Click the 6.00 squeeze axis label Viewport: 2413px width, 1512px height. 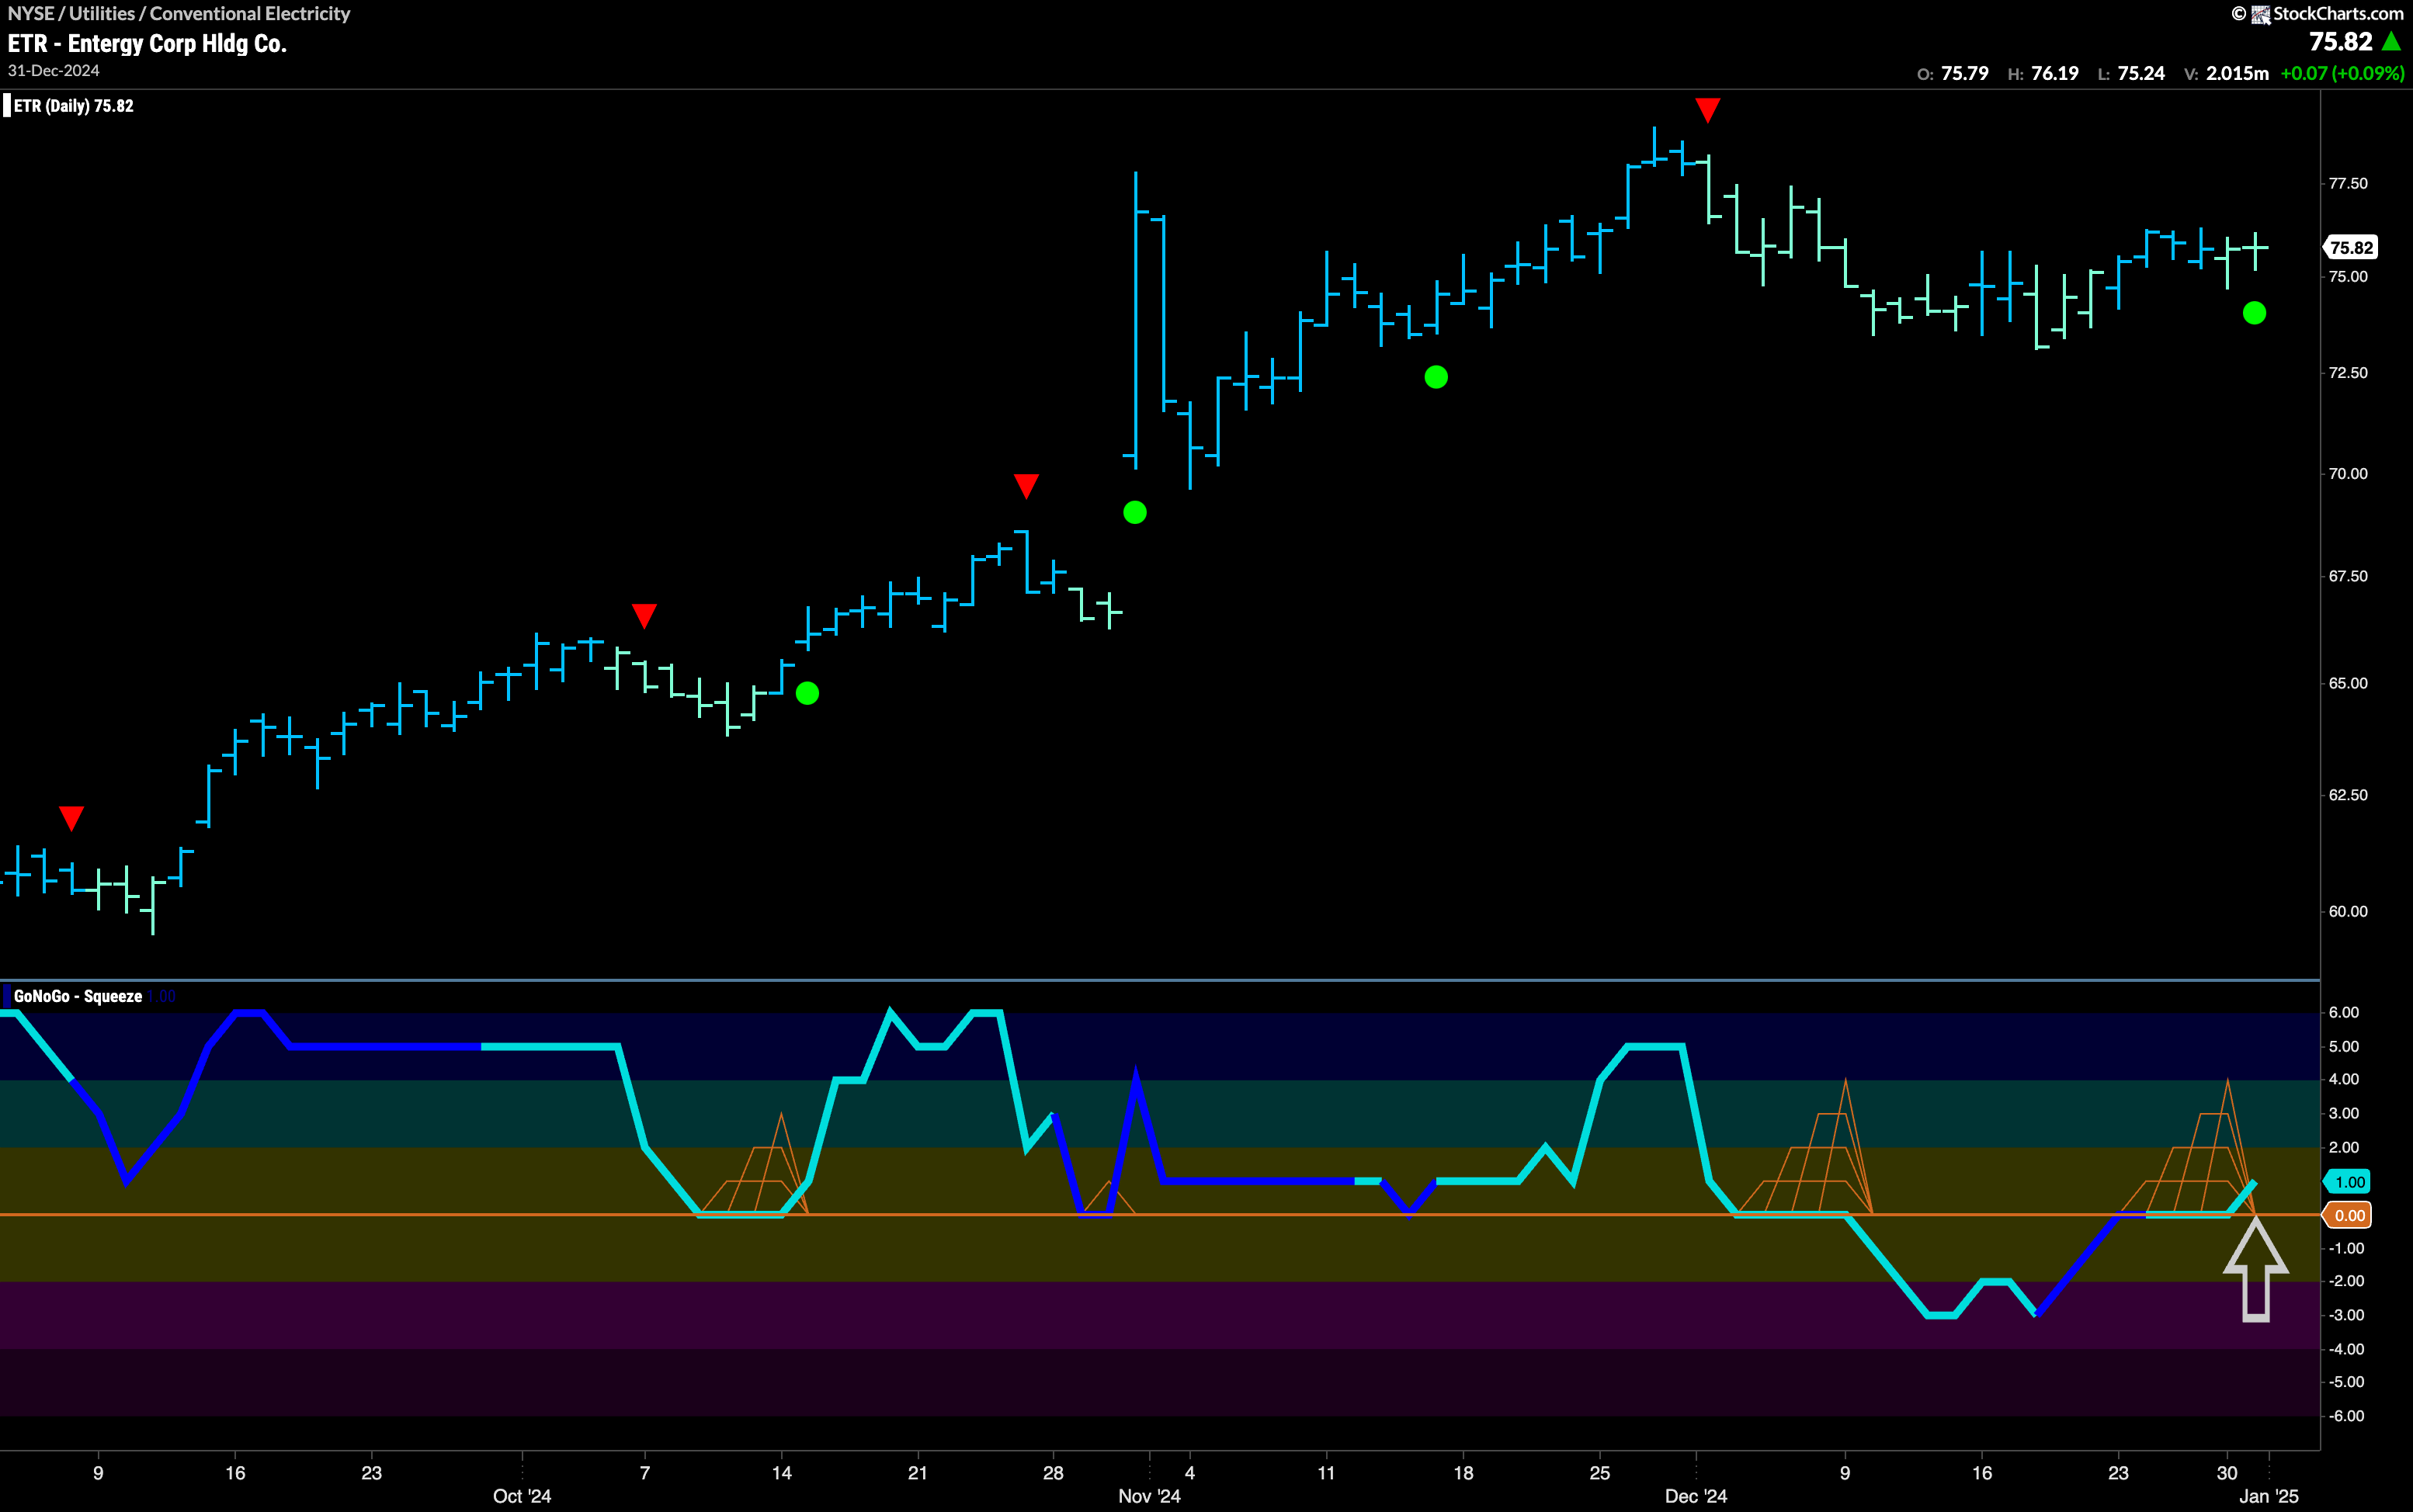point(2343,1012)
